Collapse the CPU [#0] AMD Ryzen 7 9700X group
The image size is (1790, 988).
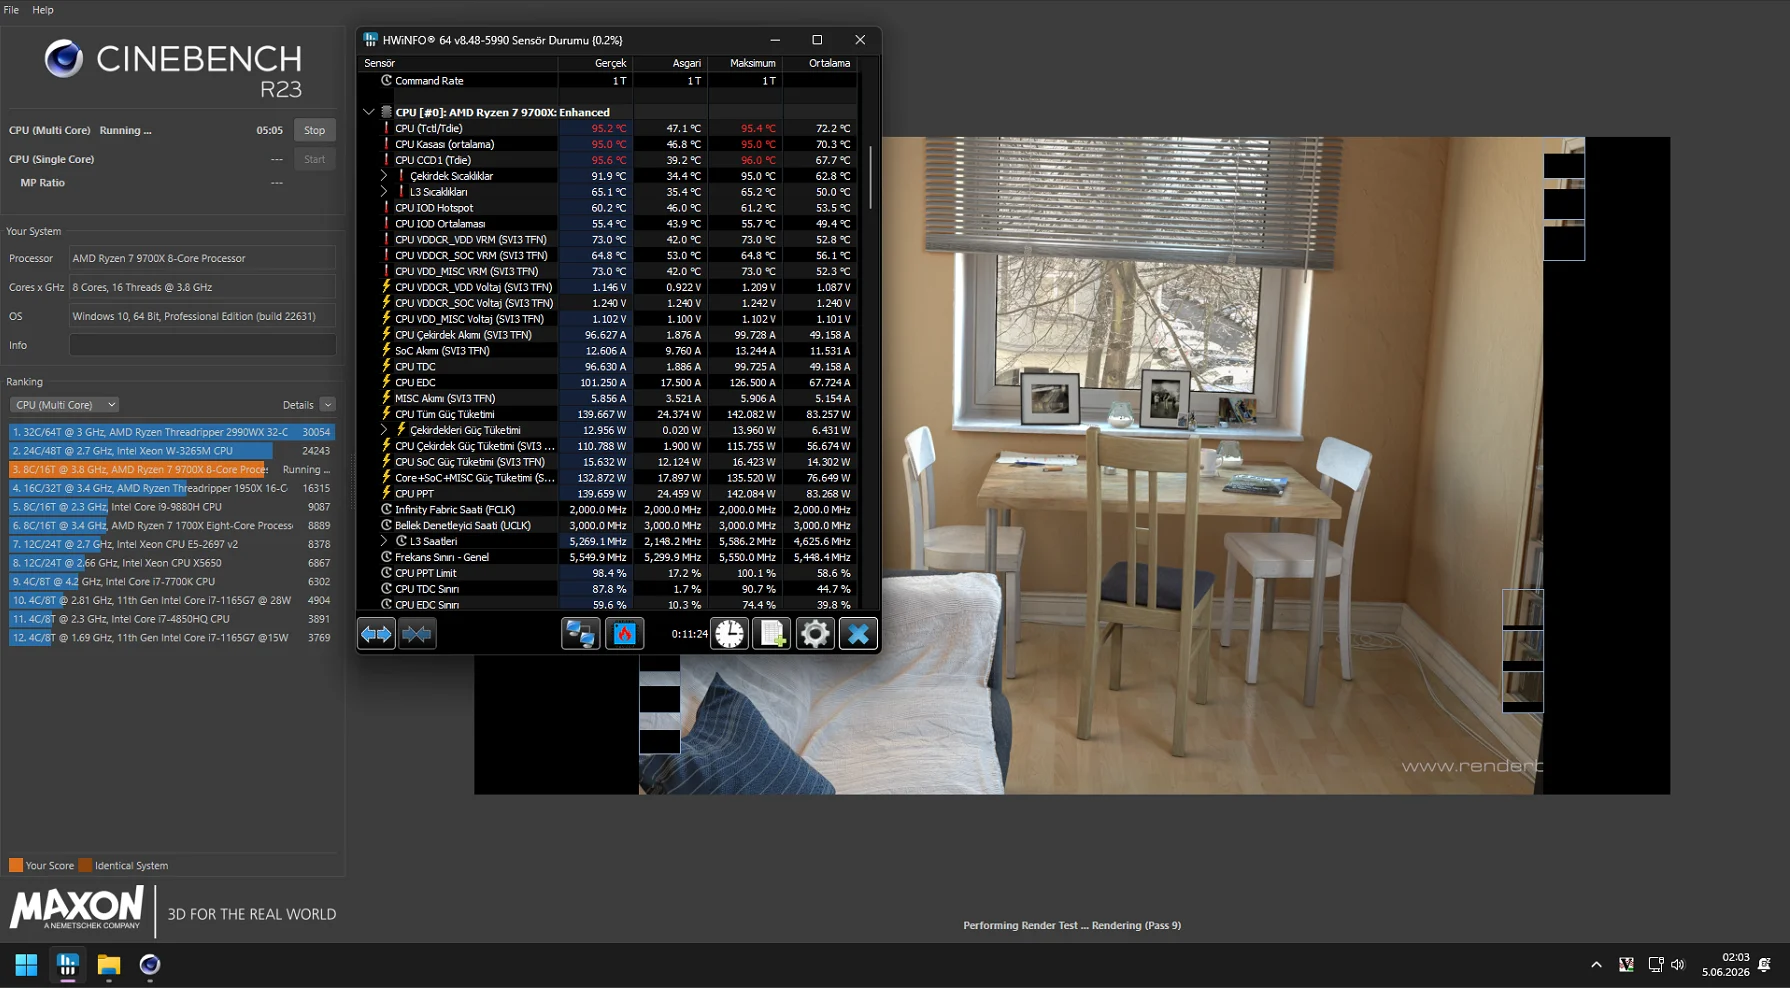pos(369,112)
